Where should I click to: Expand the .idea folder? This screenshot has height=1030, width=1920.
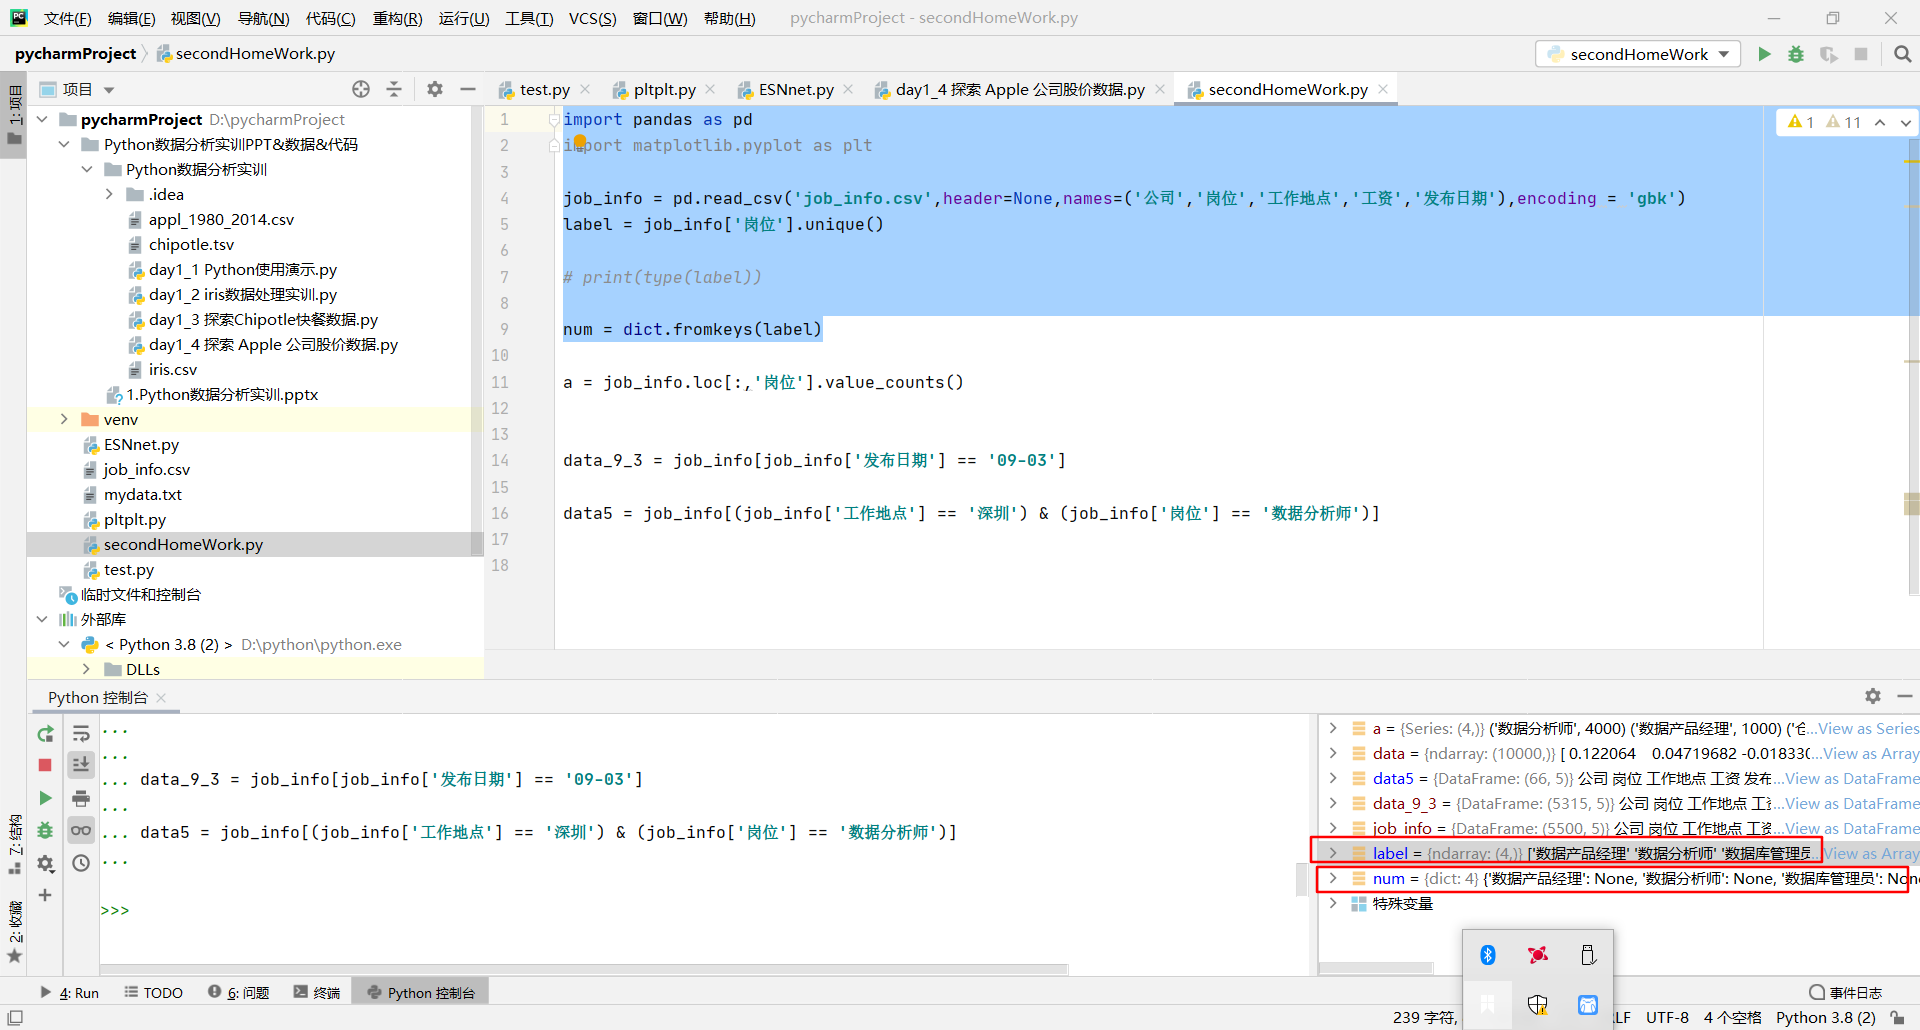[109, 194]
